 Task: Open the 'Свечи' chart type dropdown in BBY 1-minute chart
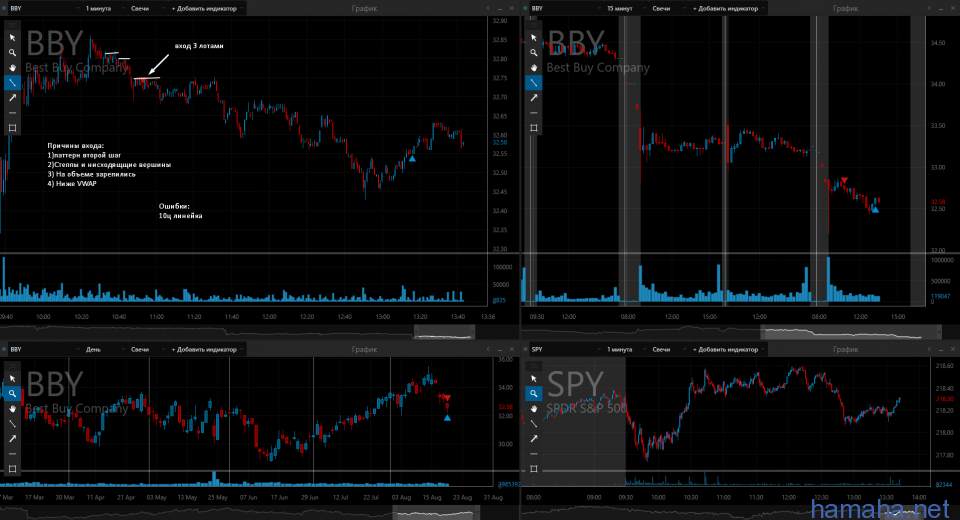tap(146, 9)
